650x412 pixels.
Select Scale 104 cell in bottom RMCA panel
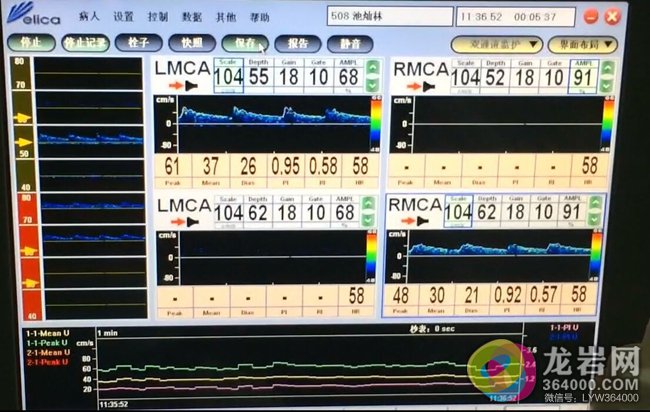[x=458, y=211]
